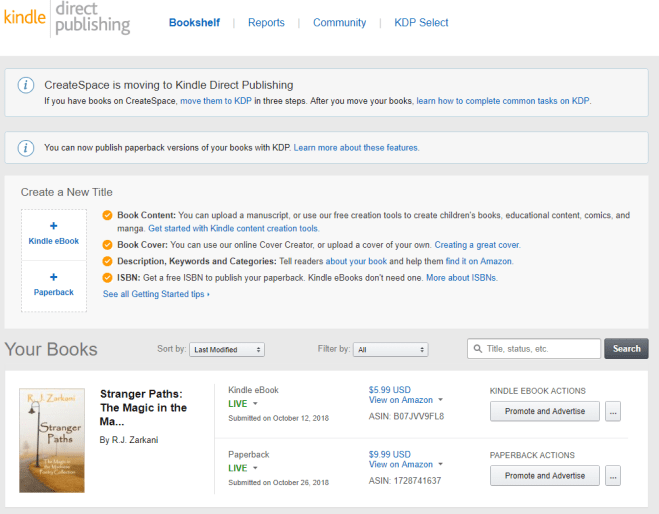Viewport: 659px width, 514px height.
Task: Open the See all Getting Started tips link
Action: [156, 294]
